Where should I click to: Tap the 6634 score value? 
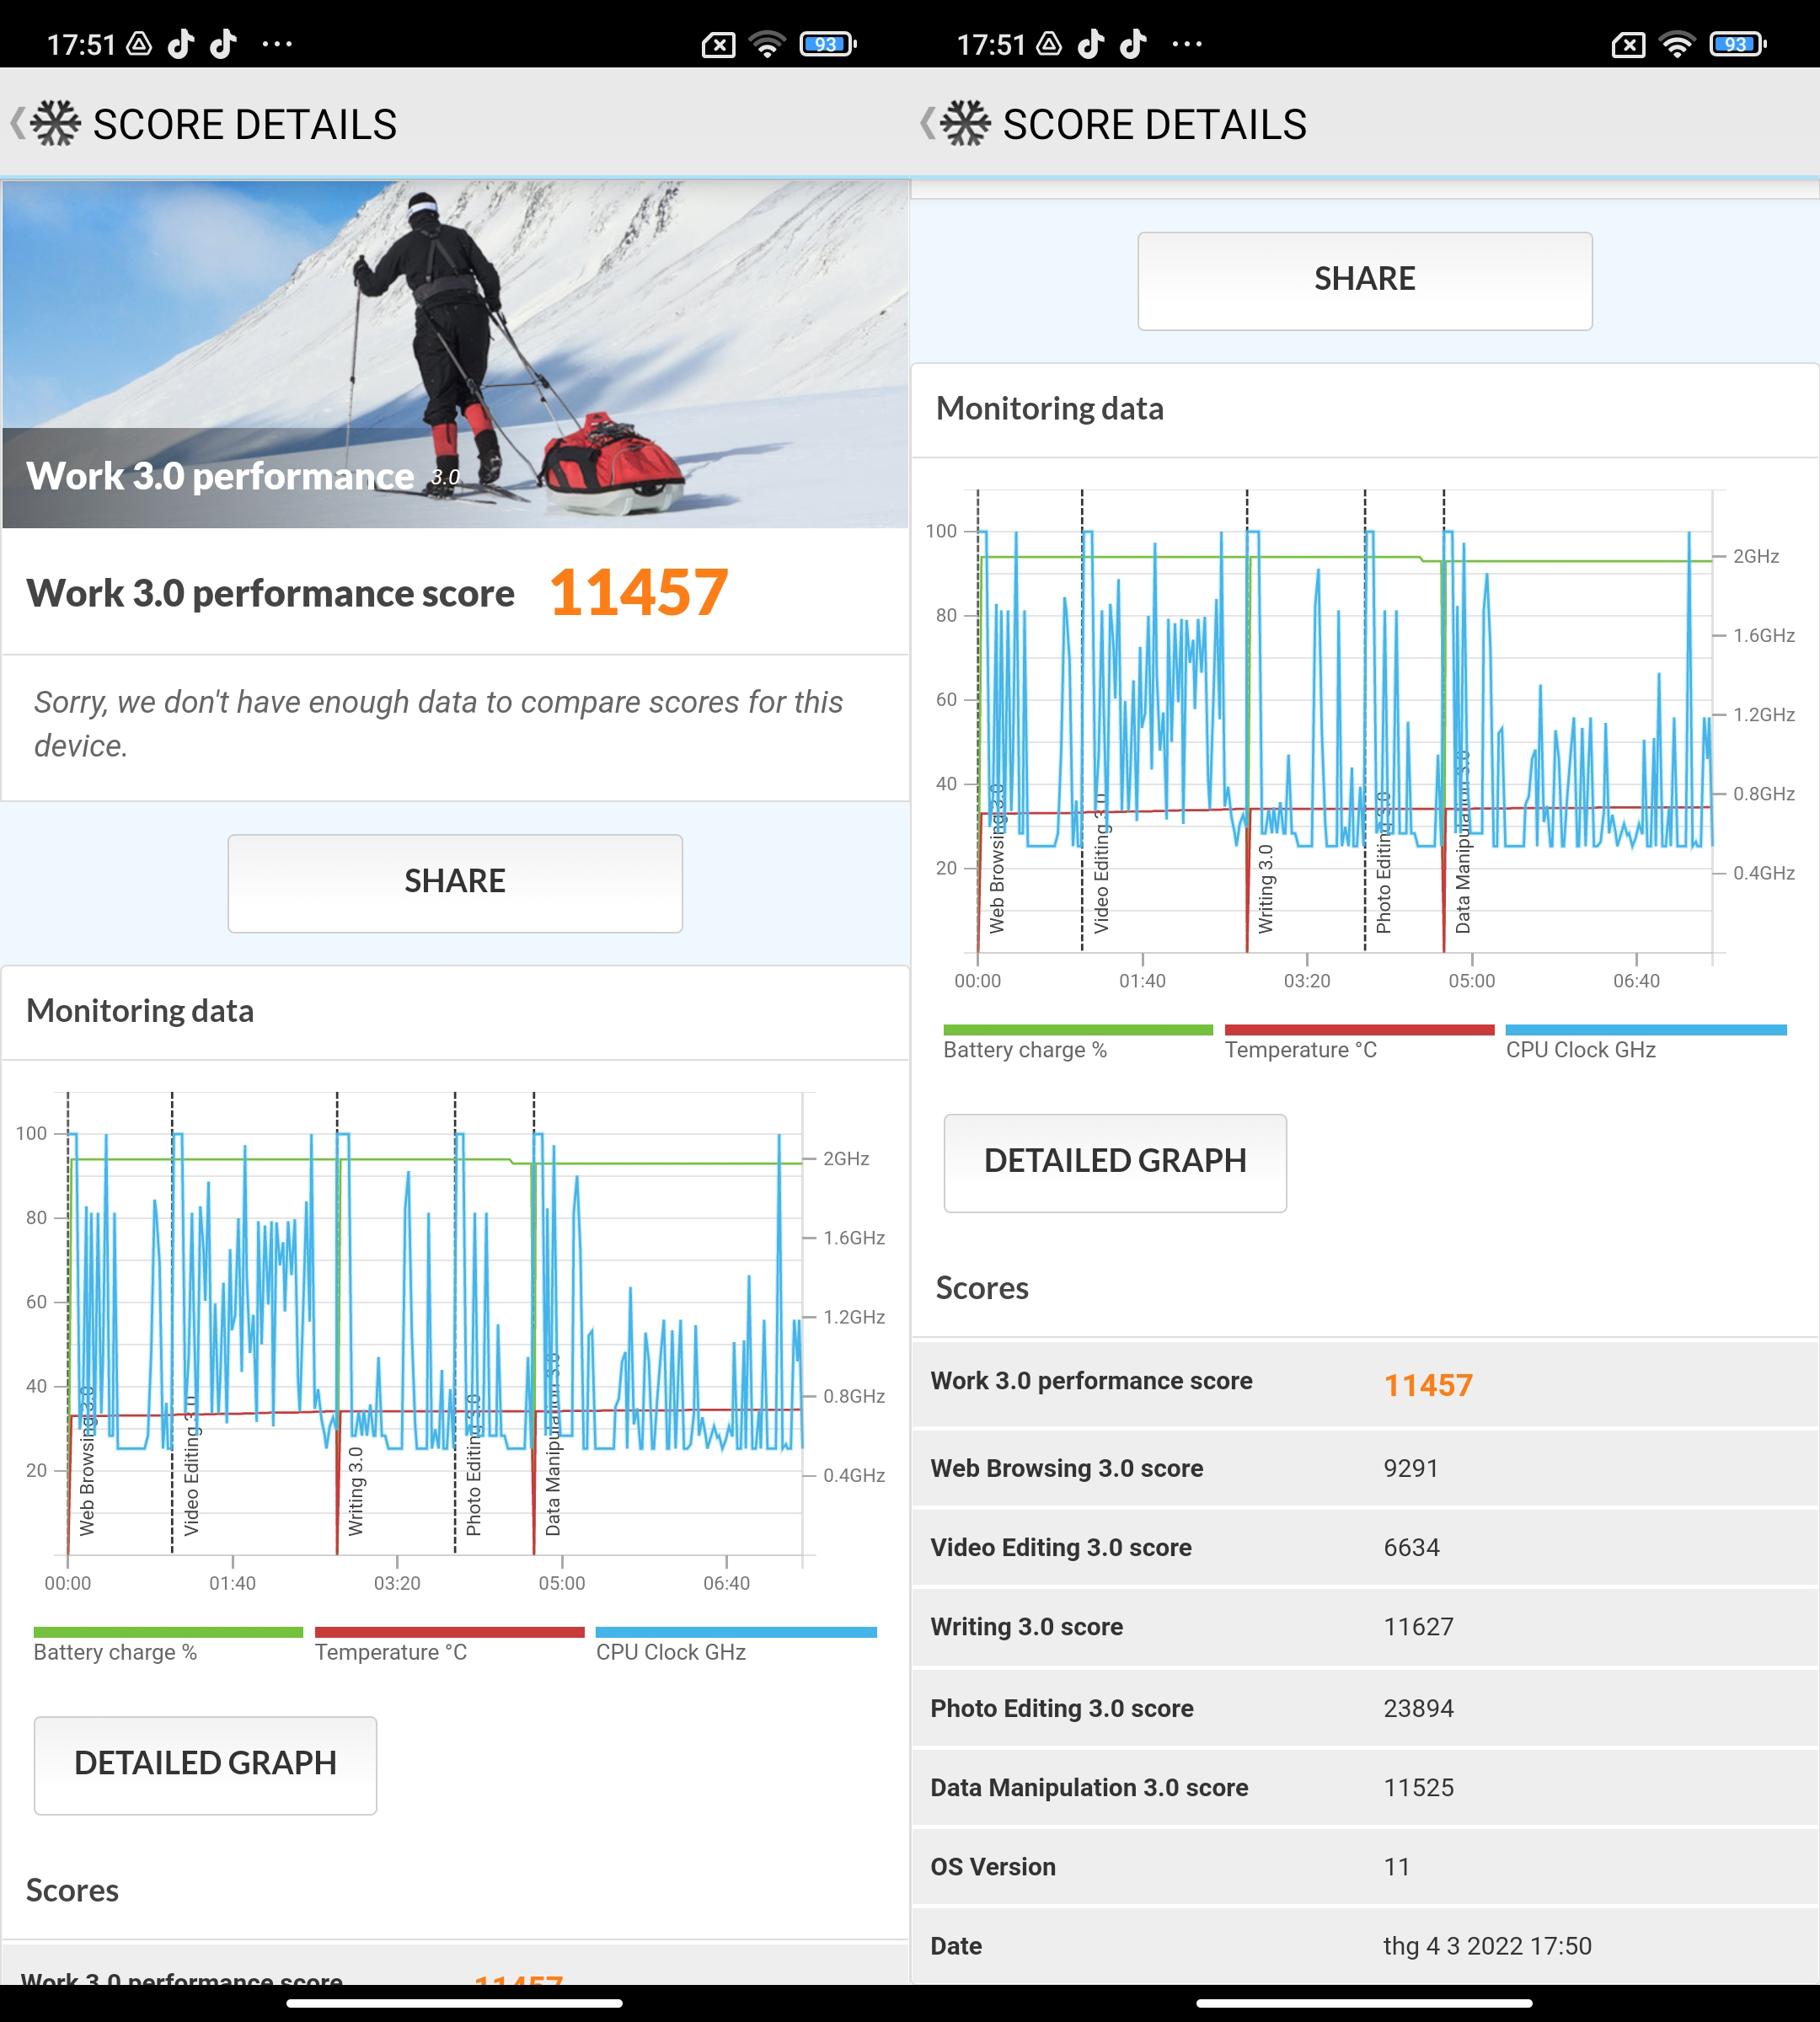[1412, 1547]
